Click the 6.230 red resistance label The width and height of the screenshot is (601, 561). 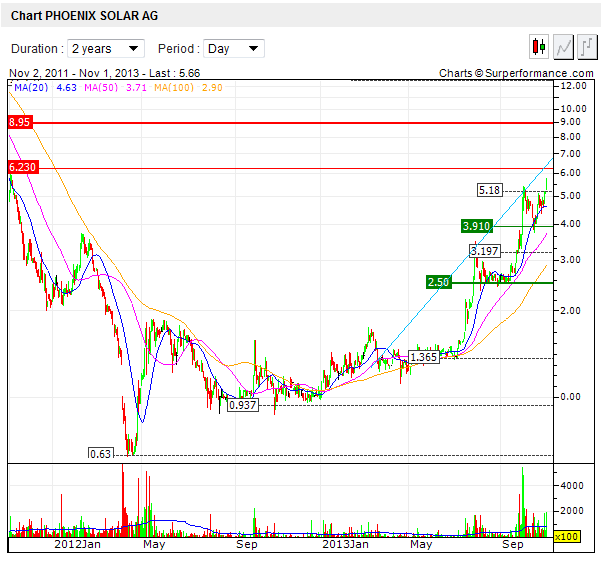point(23,167)
